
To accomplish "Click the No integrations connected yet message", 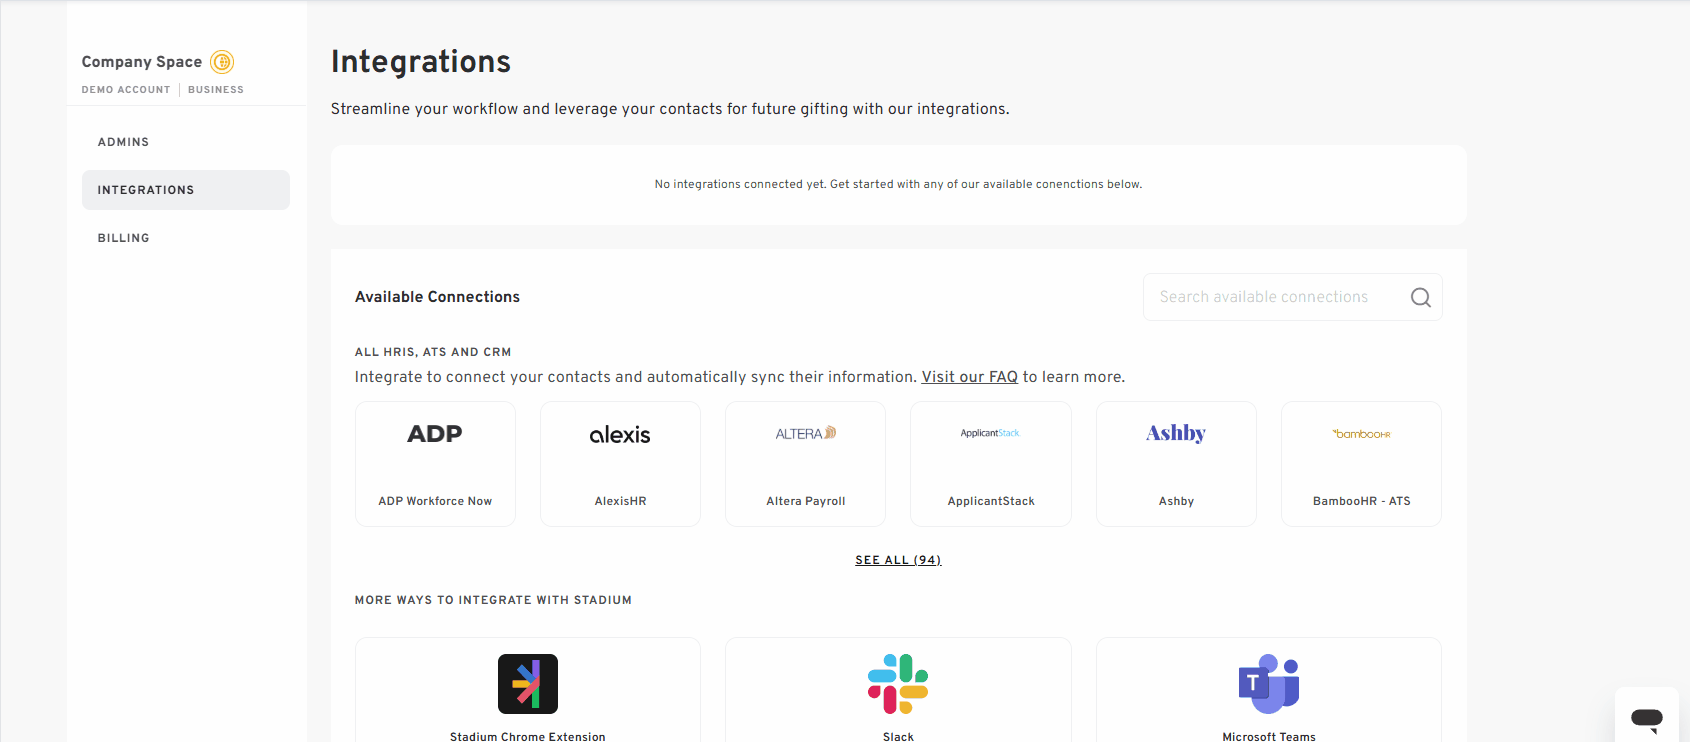I will click(x=898, y=184).
